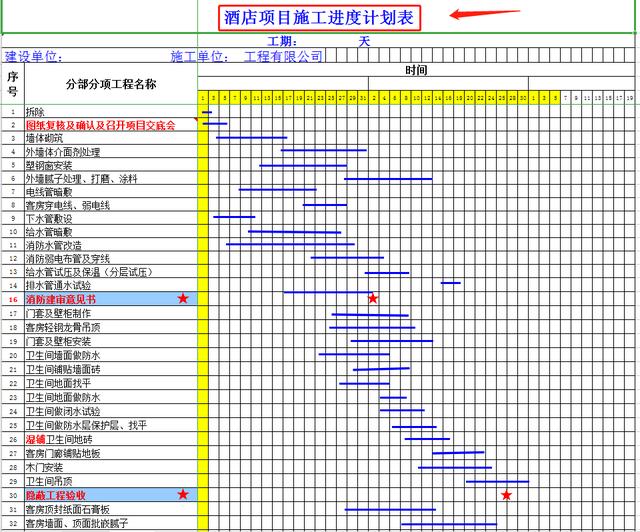The width and height of the screenshot is (640, 532).
Task: Select the blue Gantt bar for 墙体砌筑
Action: coord(251,138)
